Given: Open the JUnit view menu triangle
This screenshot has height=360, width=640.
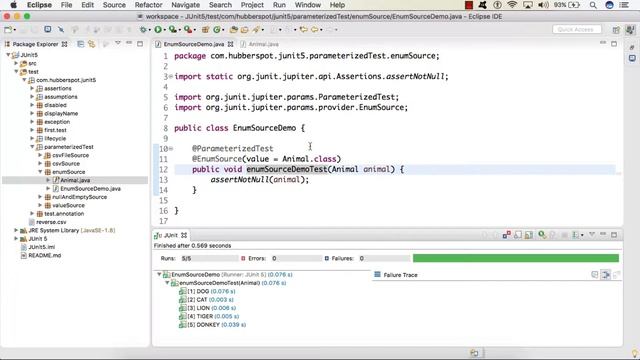Looking at the screenshot, I should (592, 234).
